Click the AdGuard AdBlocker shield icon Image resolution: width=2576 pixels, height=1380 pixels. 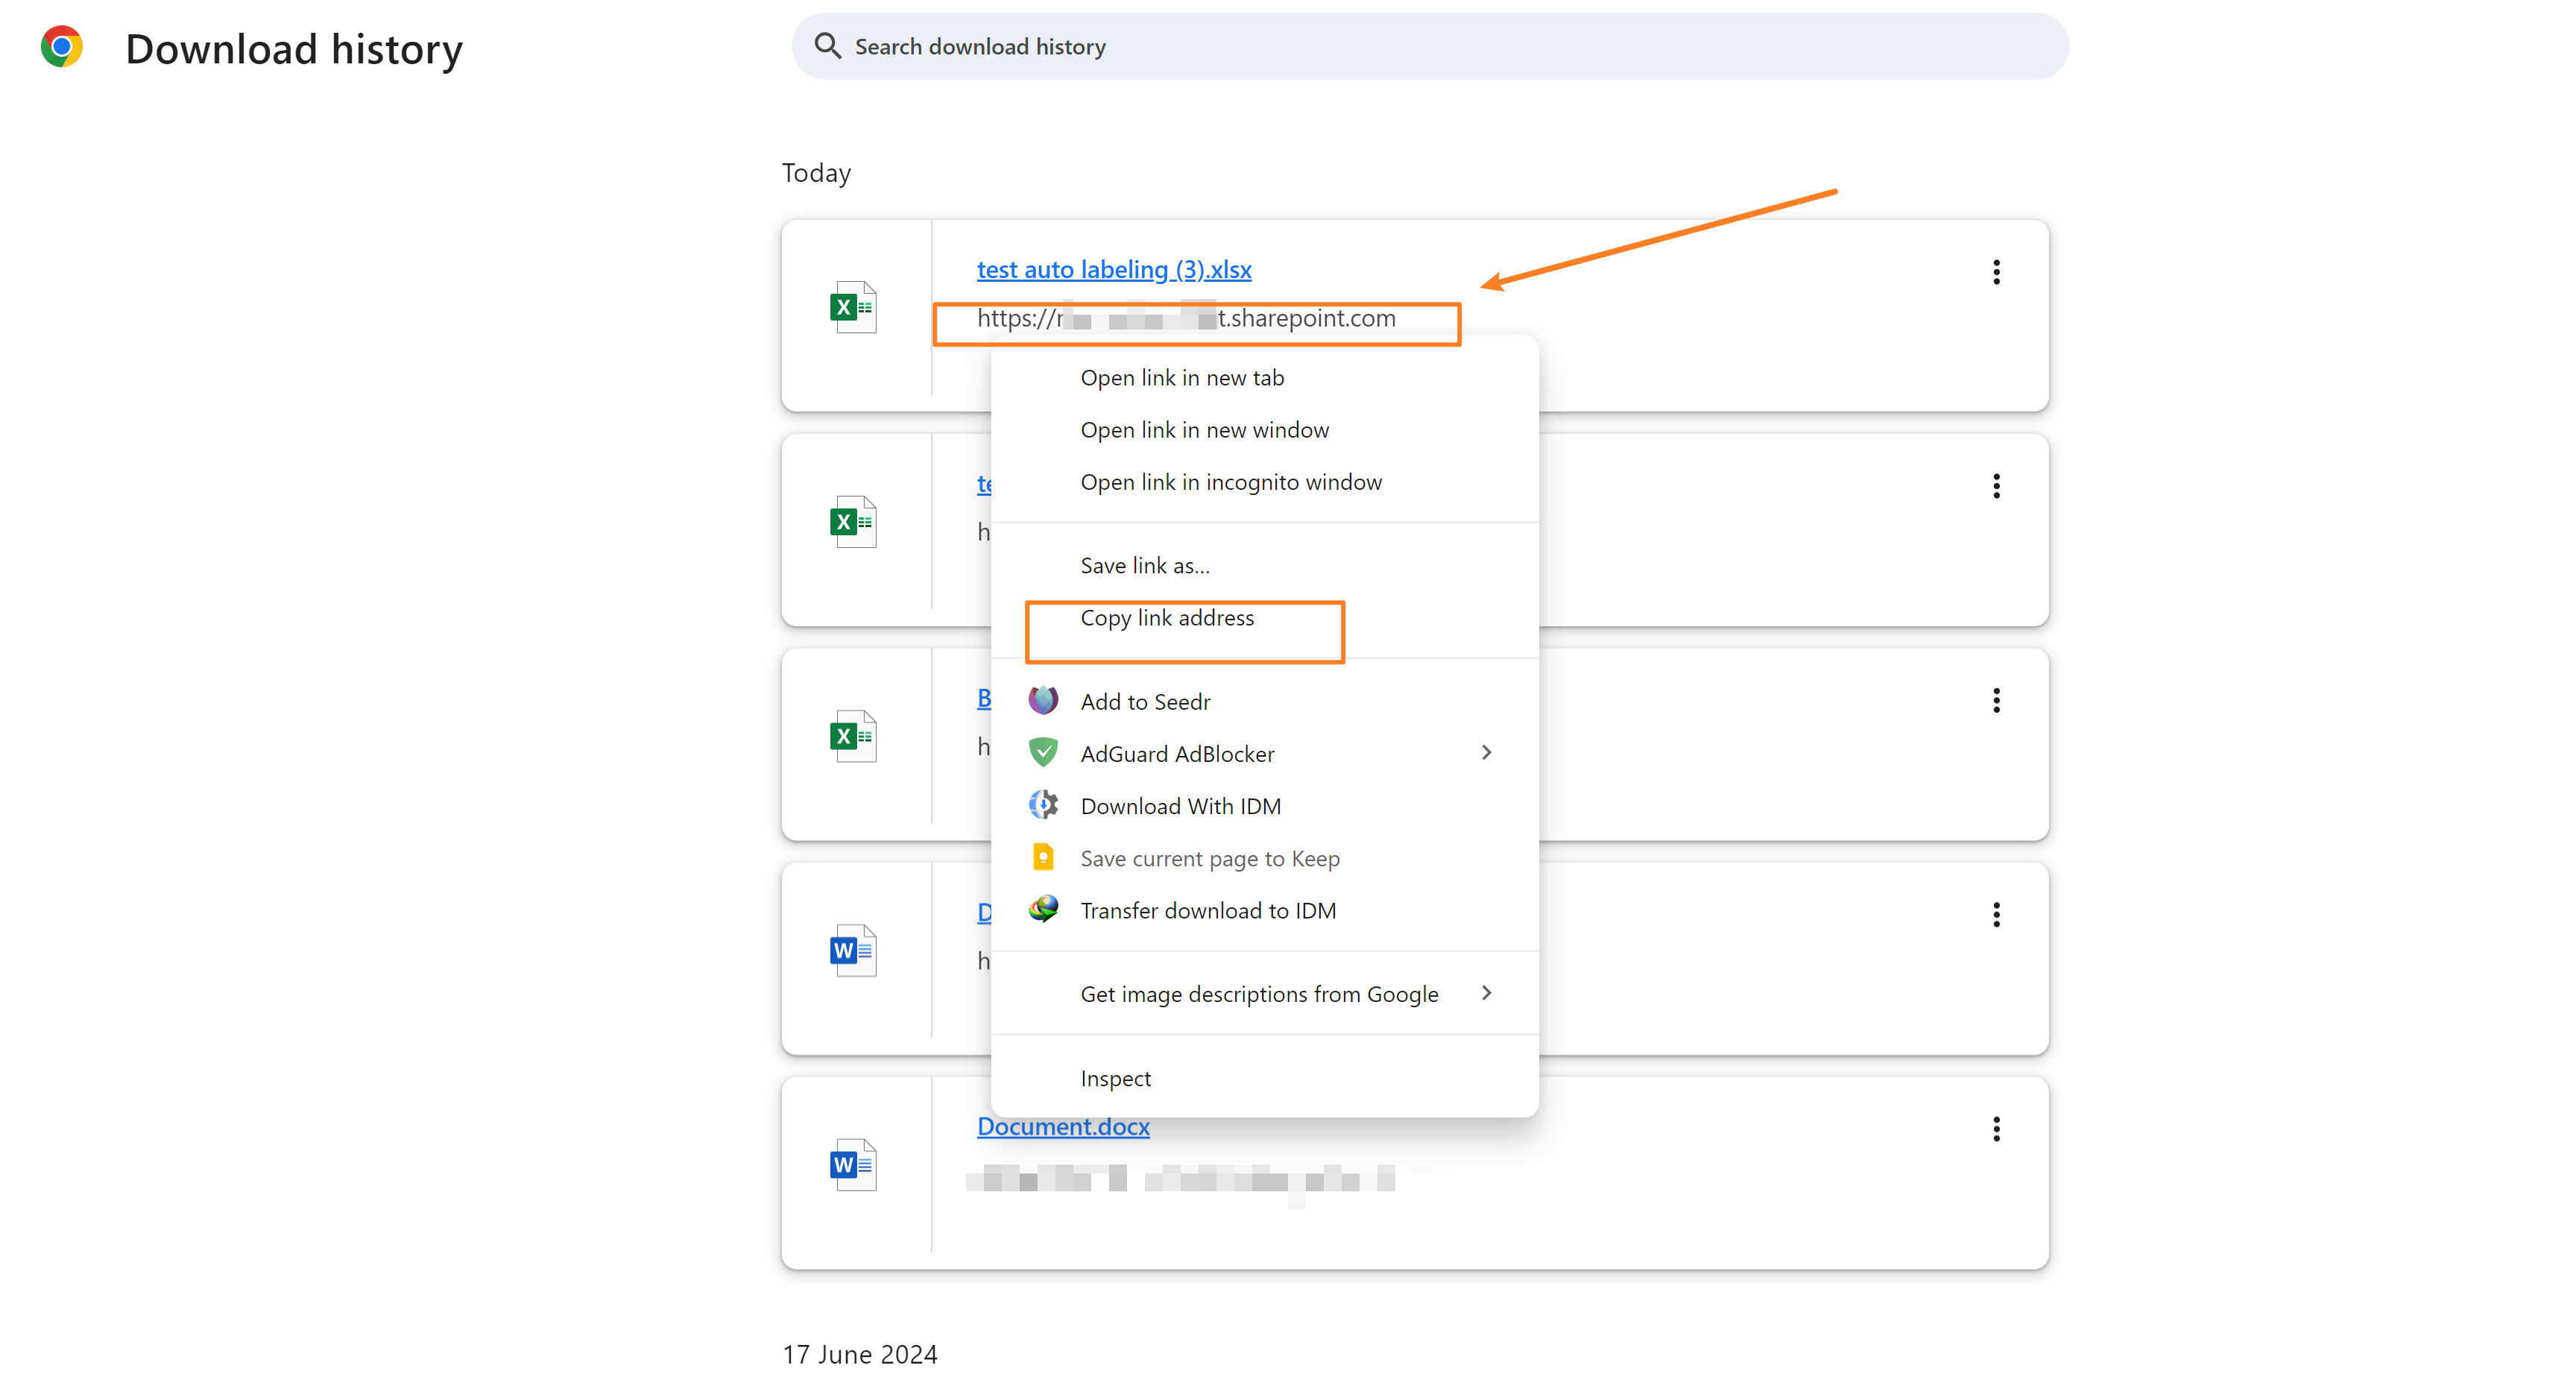coord(1043,753)
